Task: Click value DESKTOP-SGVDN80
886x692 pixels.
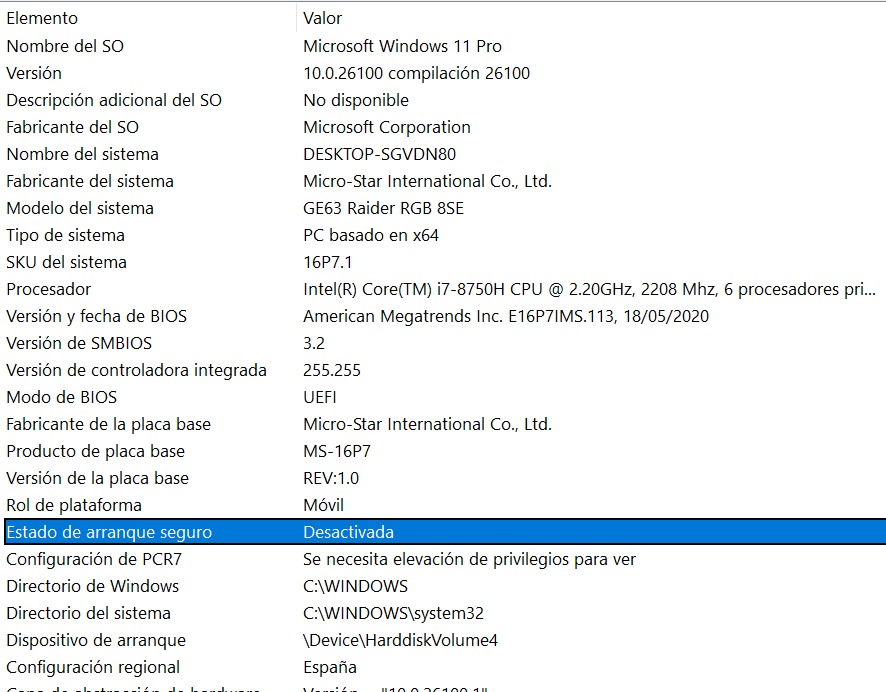Action: pos(380,154)
